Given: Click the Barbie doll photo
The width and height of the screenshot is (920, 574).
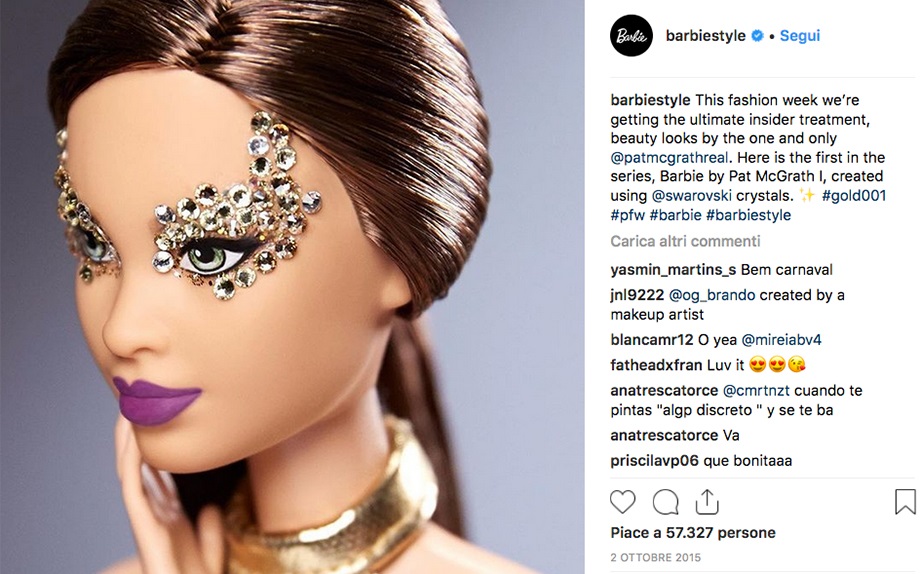Looking at the screenshot, I should point(292,287).
